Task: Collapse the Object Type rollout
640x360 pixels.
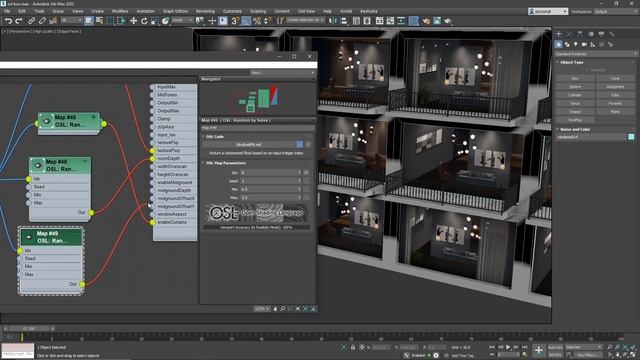Action: (x=571, y=62)
